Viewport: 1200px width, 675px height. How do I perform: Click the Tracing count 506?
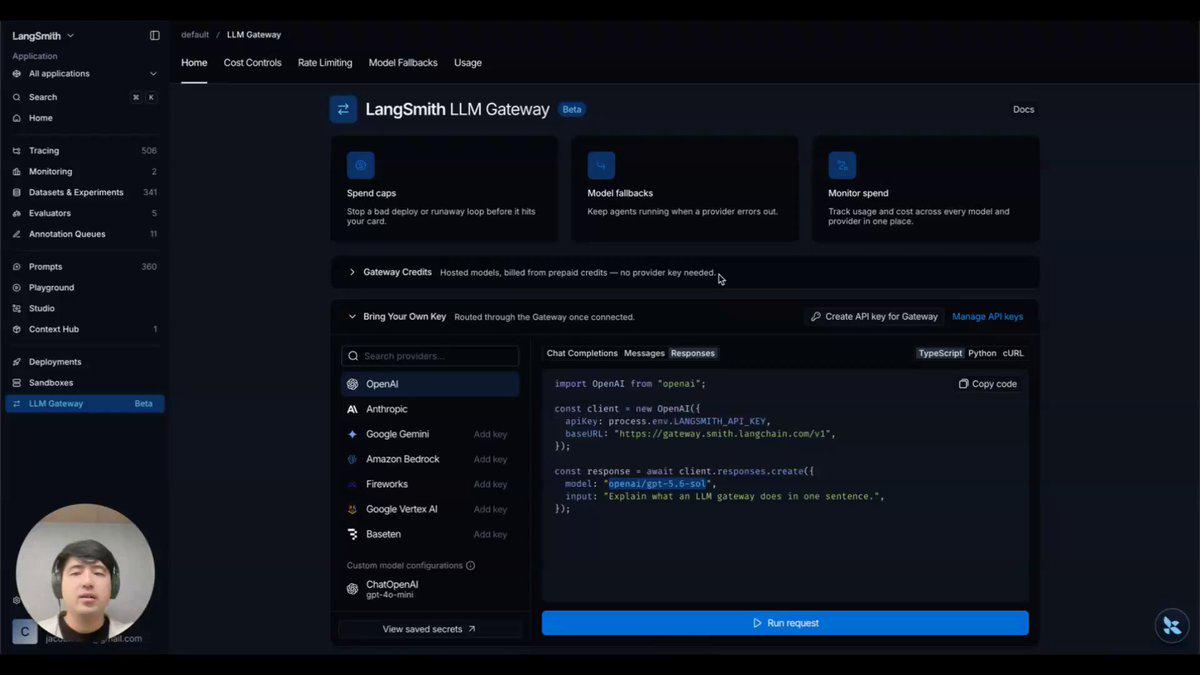tap(149, 151)
